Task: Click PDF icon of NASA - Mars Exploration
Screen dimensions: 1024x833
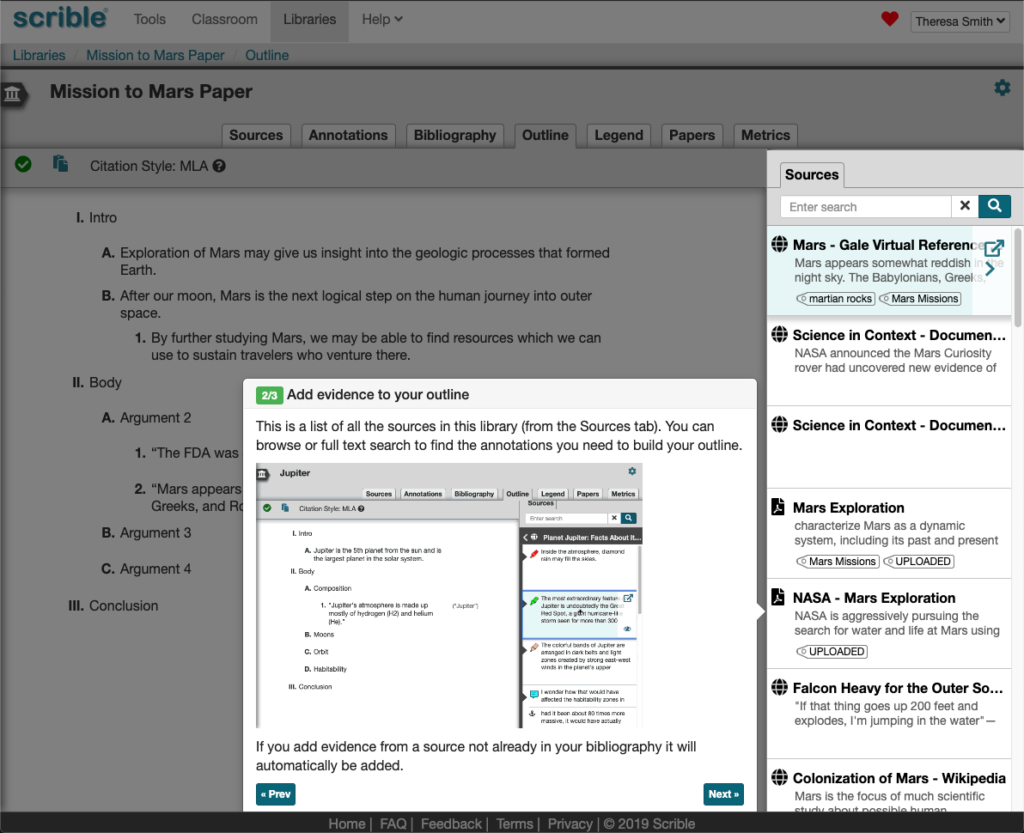Action: (778, 597)
